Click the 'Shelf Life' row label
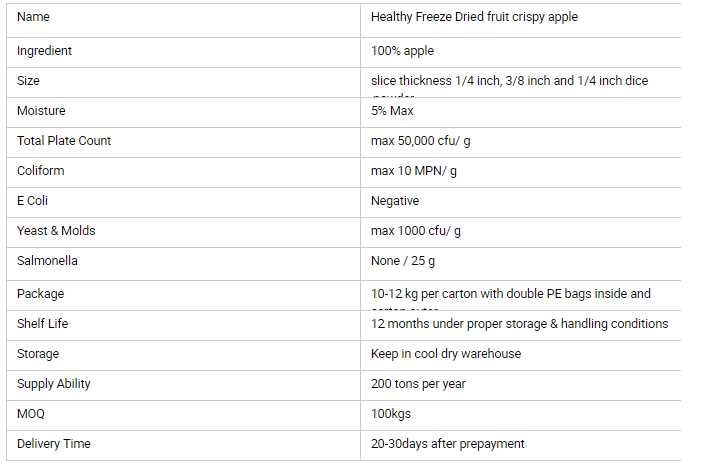 (42, 324)
